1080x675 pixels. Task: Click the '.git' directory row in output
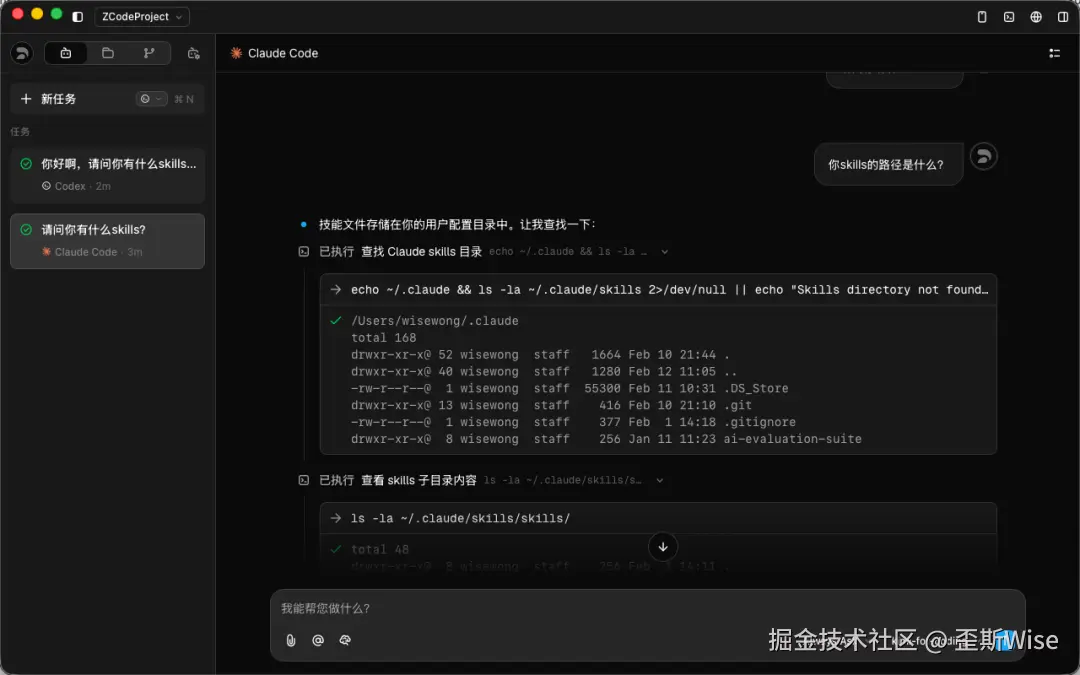pos(551,405)
